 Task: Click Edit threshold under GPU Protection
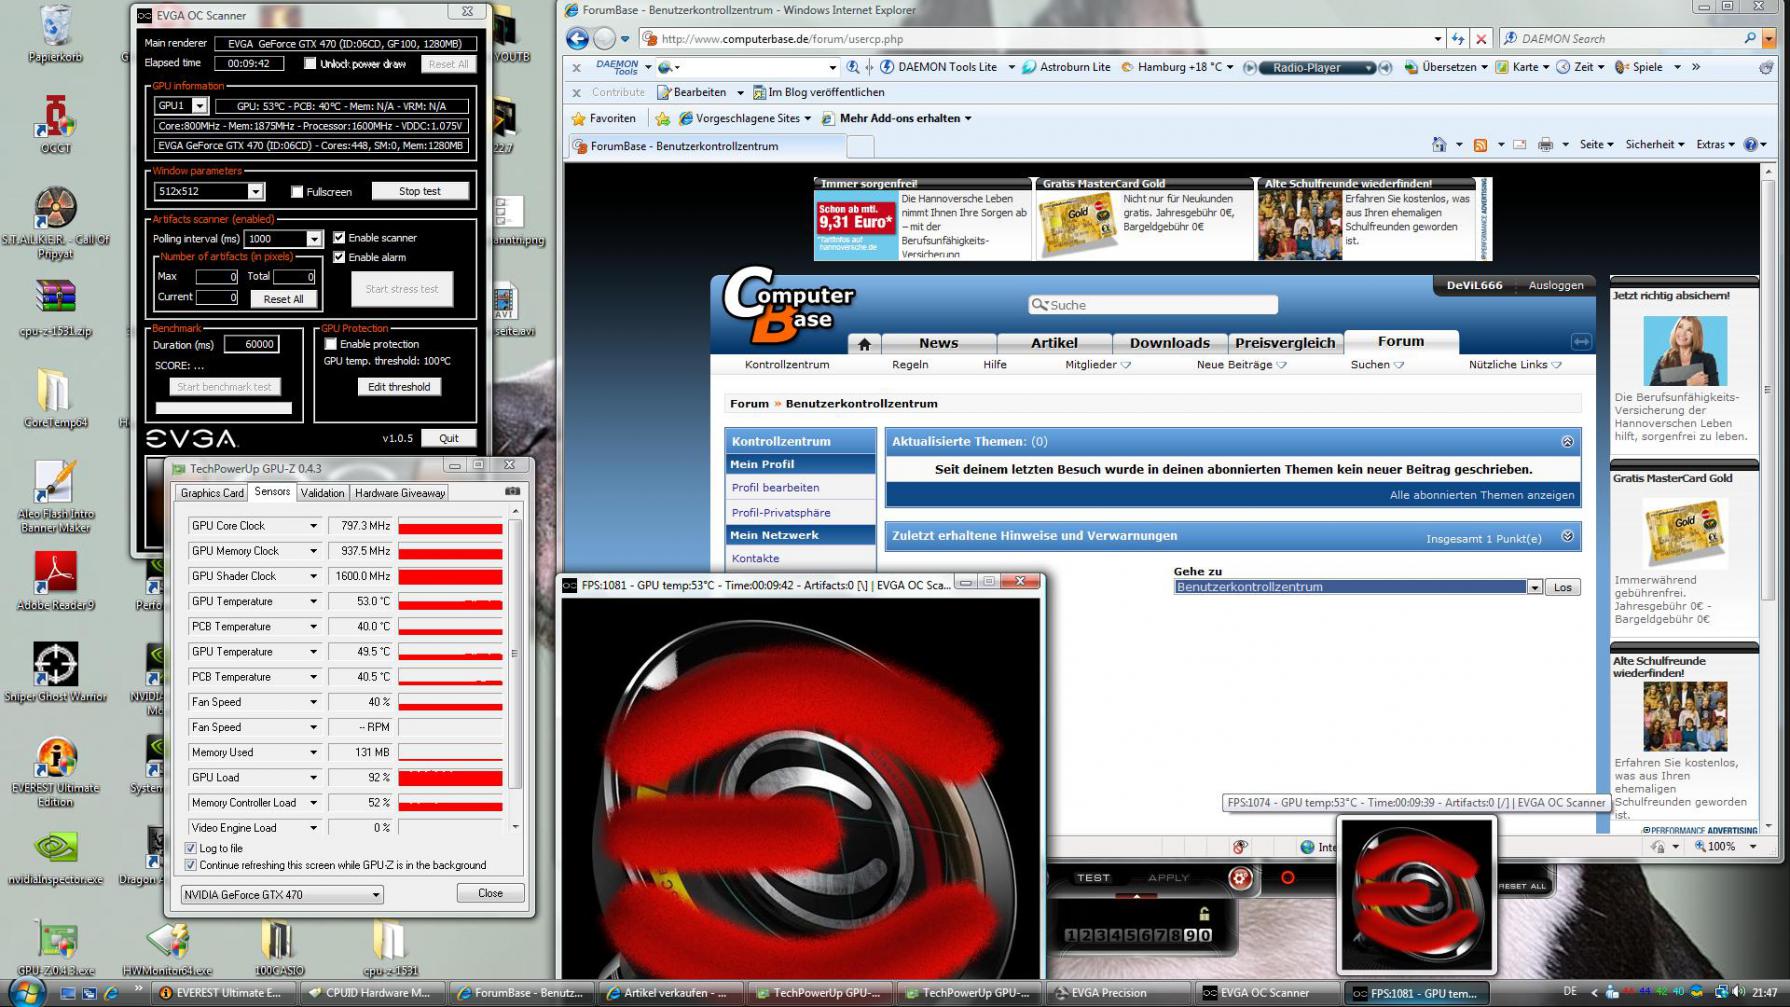399,387
